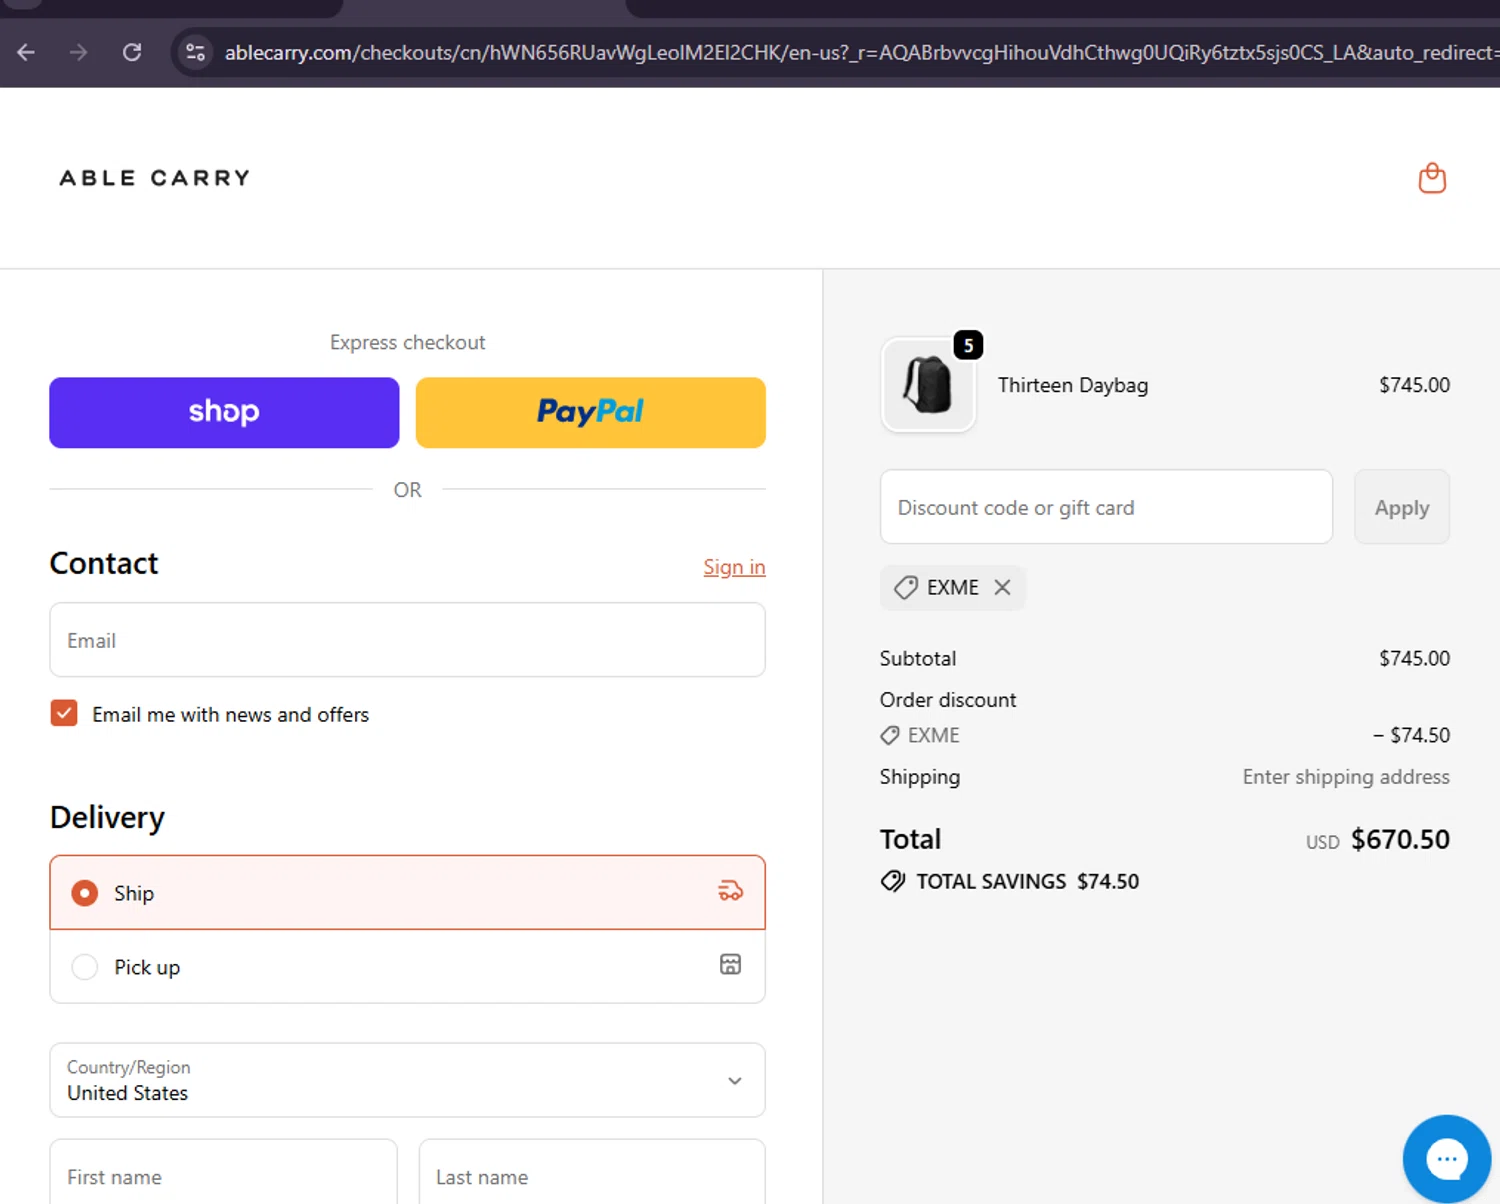This screenshot has width=1500, height=1204.
Task: Click the store icon on Pick up row
Action: [x=730, y=965]
